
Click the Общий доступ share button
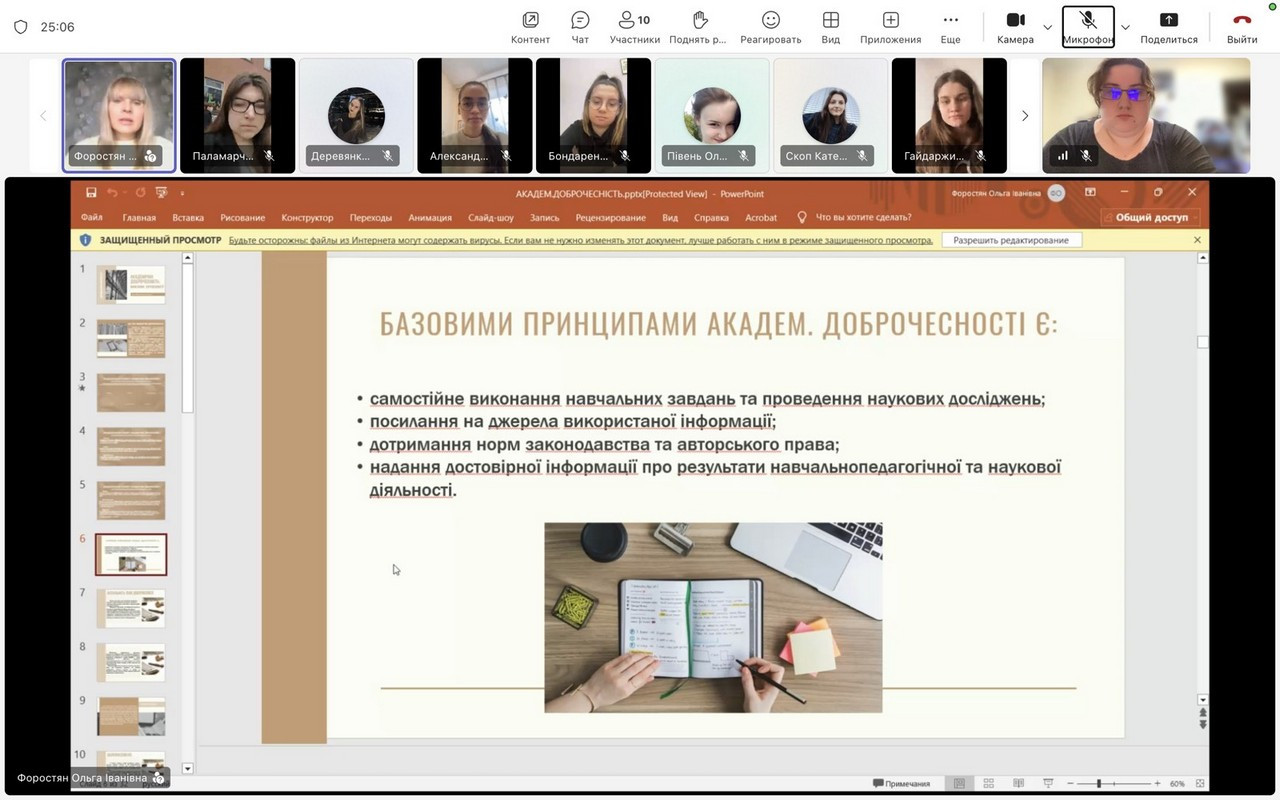[x=1151, y=217]
